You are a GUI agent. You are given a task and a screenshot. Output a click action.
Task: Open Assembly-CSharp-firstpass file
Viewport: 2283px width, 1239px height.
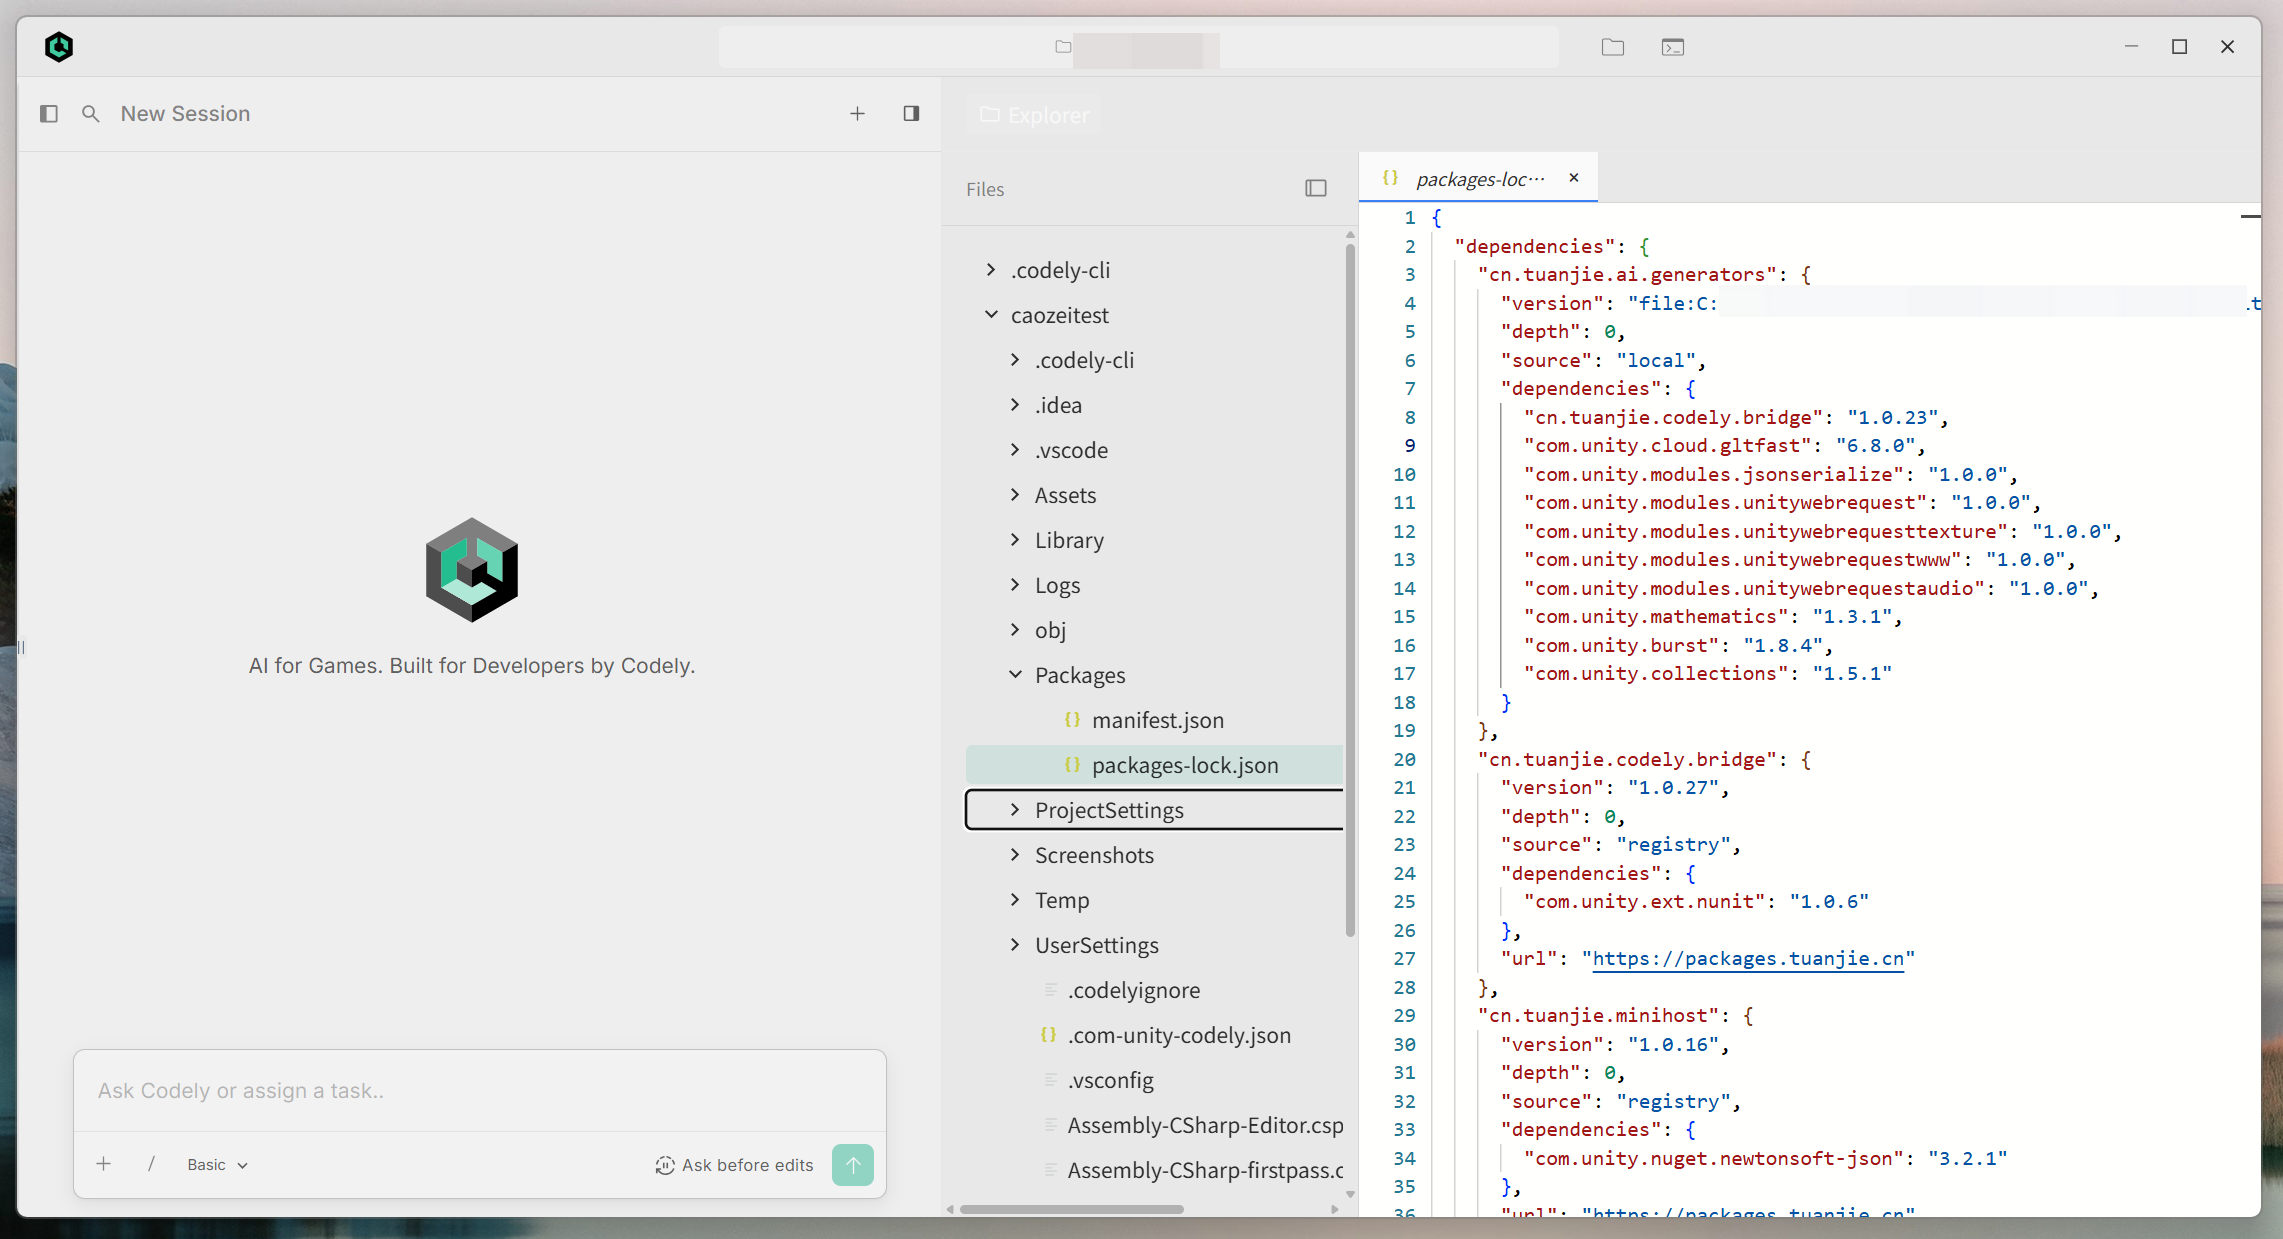click(x=1154, y=1170)
